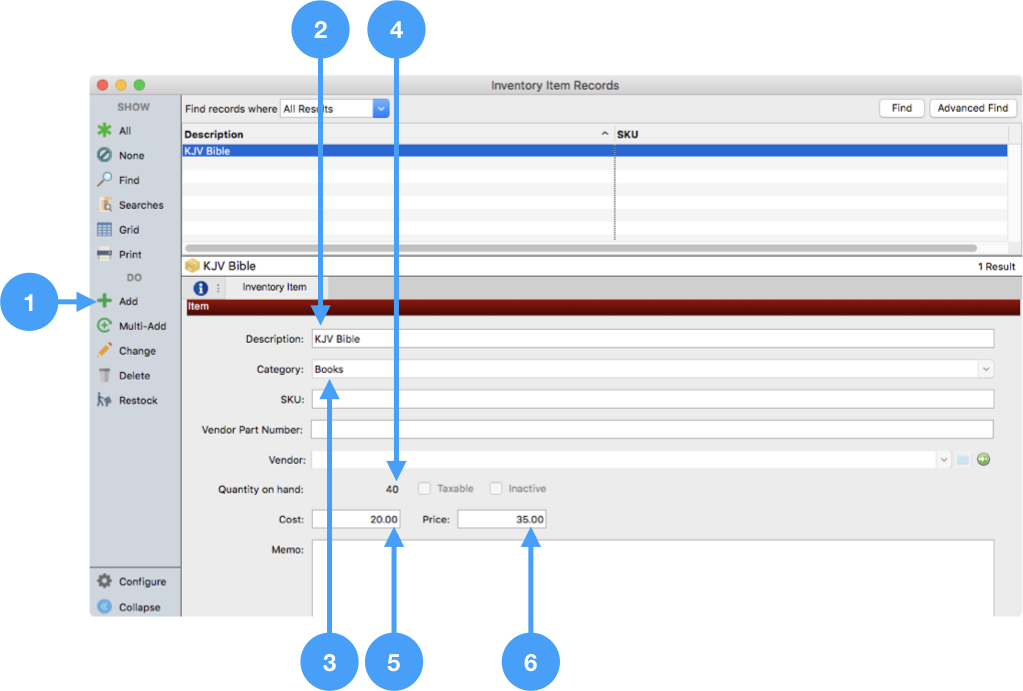Open the Category dropdown arrow
This screenshot has width=1023, height=691.
click(986, 369)
